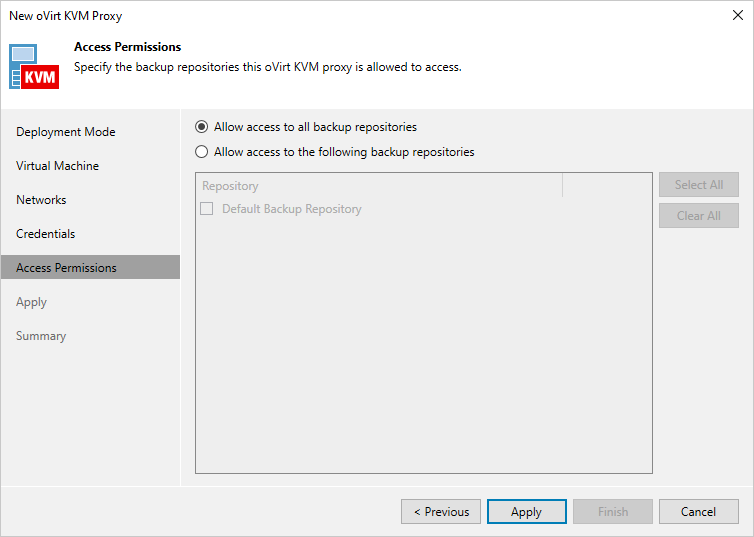Click the Repository column header
This screenshot has height=537, width=754.
pos(378,186)
